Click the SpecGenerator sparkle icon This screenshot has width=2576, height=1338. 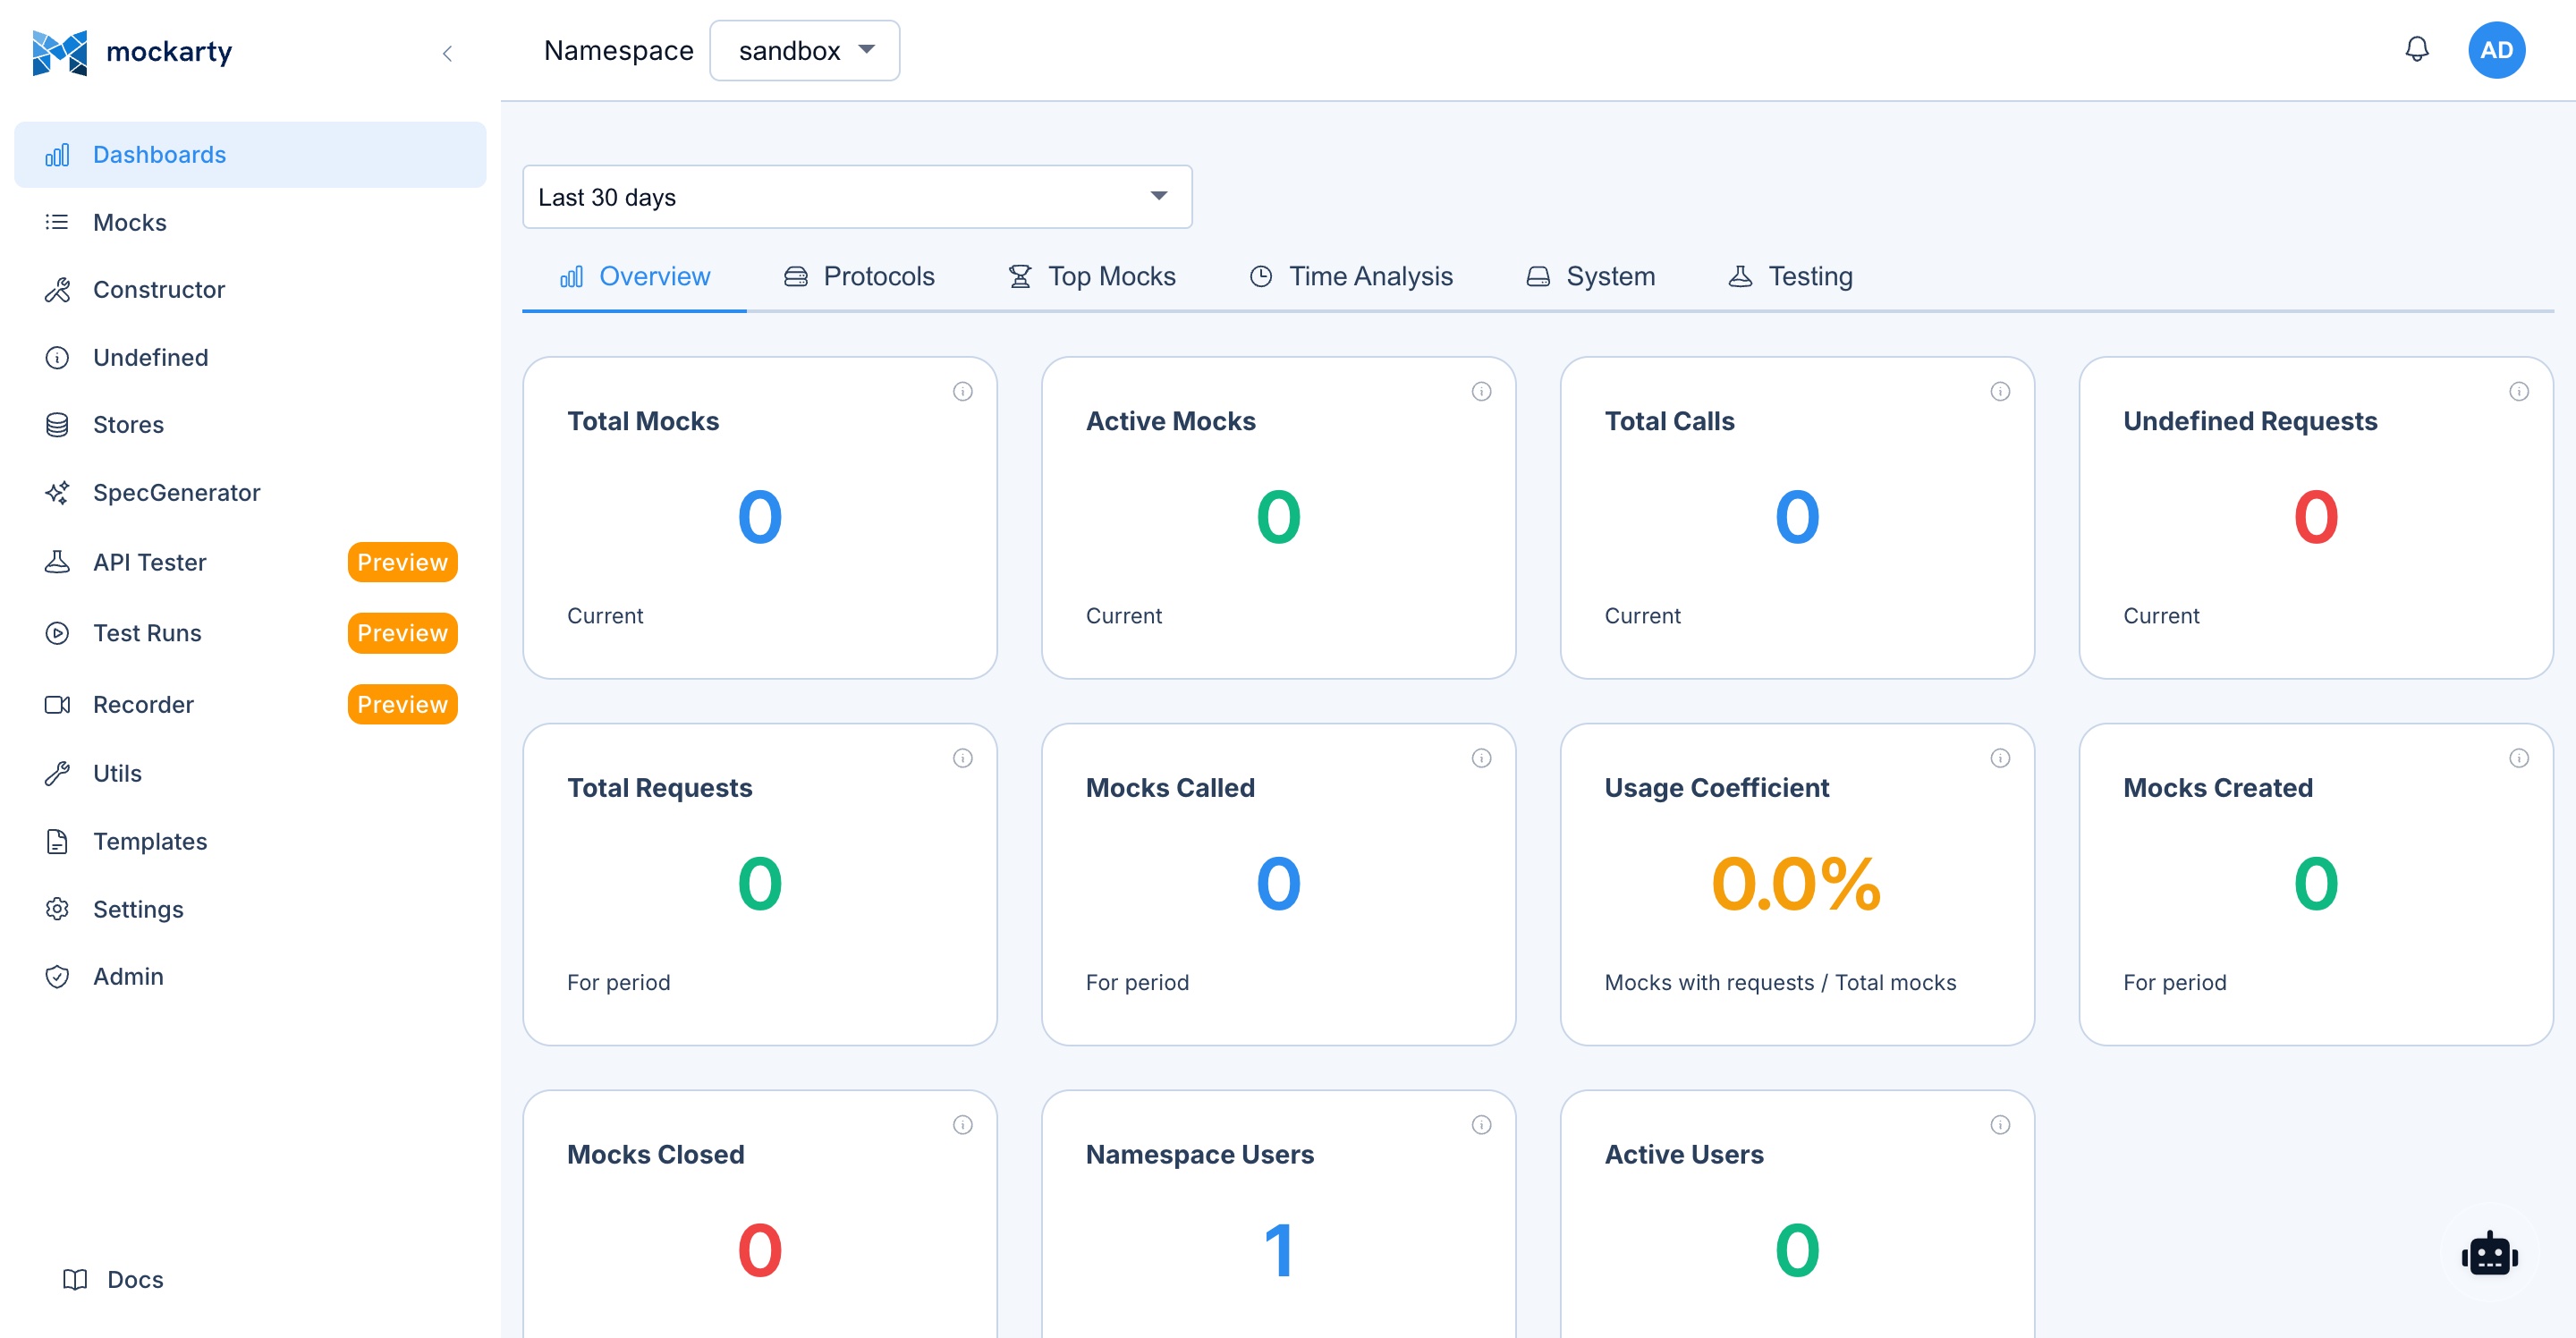(57, 493)
